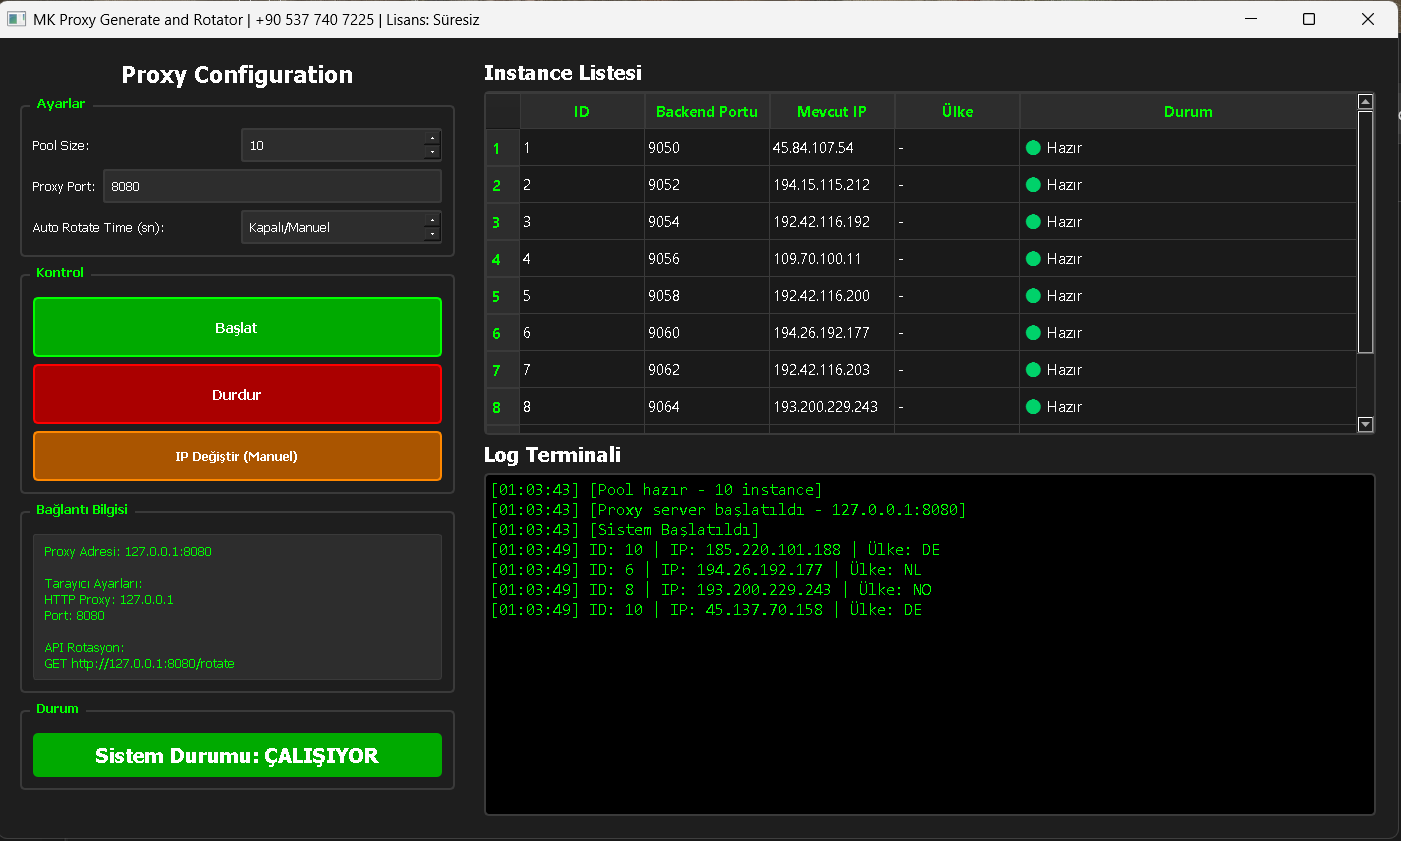Click the Auto Rotate Time Kapalı/Manuel field
The image size is (1401, 841).
click(x=332, y=227)
